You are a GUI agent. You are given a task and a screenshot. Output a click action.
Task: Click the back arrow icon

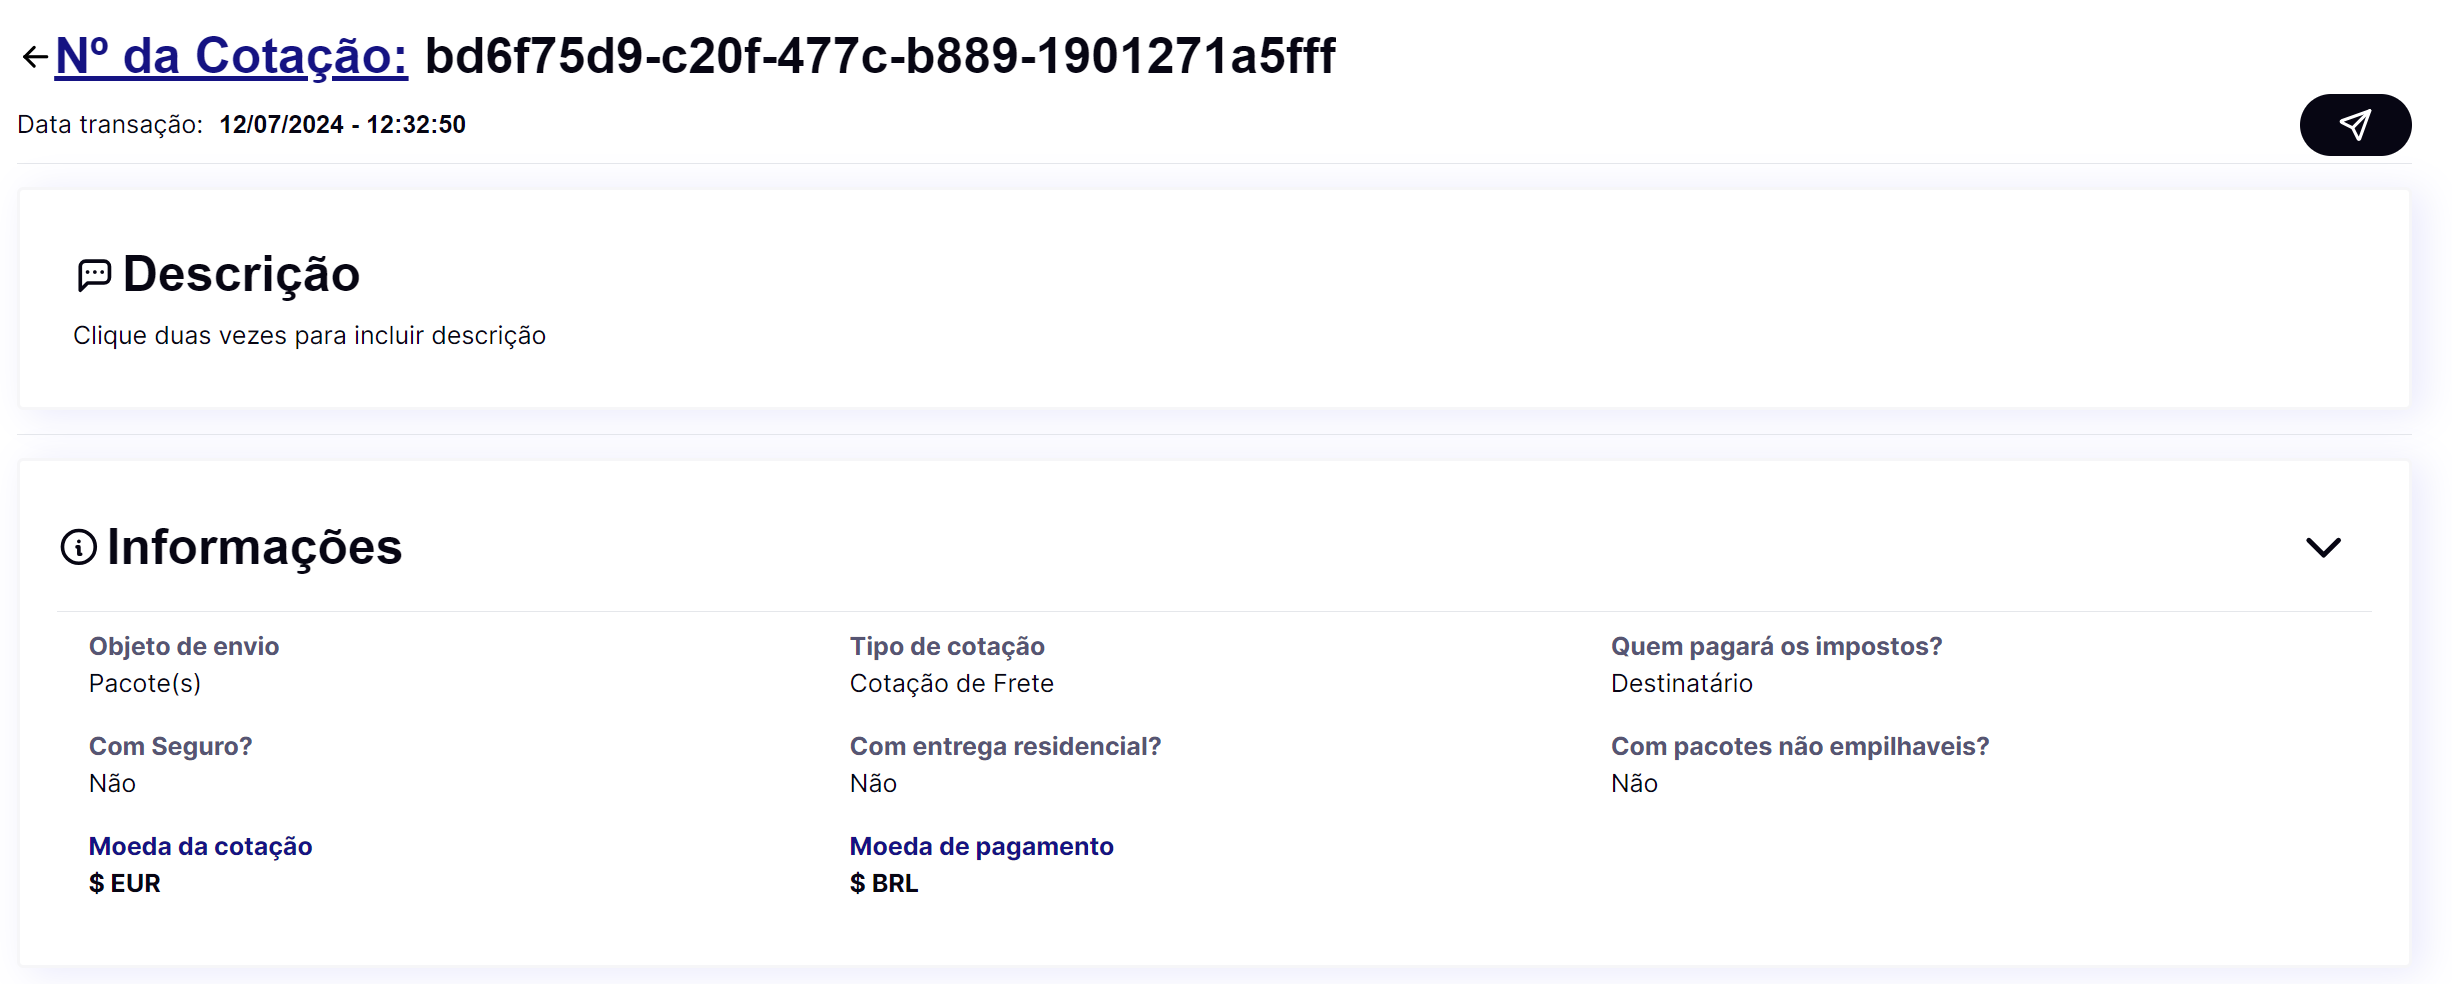(x=35, y=57)
